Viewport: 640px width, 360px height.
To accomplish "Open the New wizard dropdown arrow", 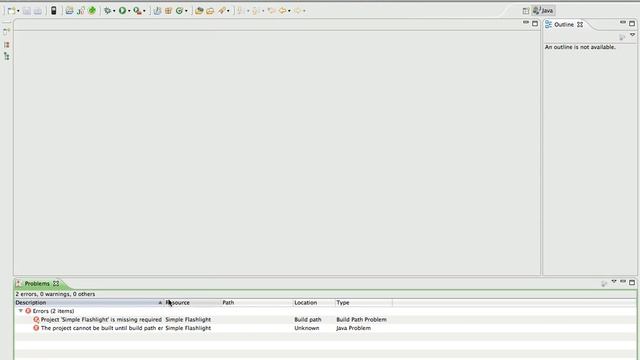I will 18,11.
